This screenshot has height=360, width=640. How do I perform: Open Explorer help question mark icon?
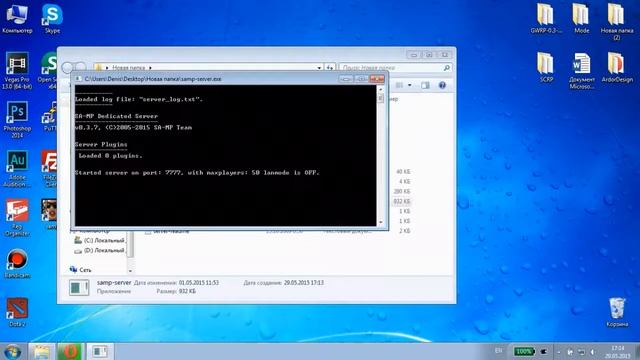(x=442, y=85)
